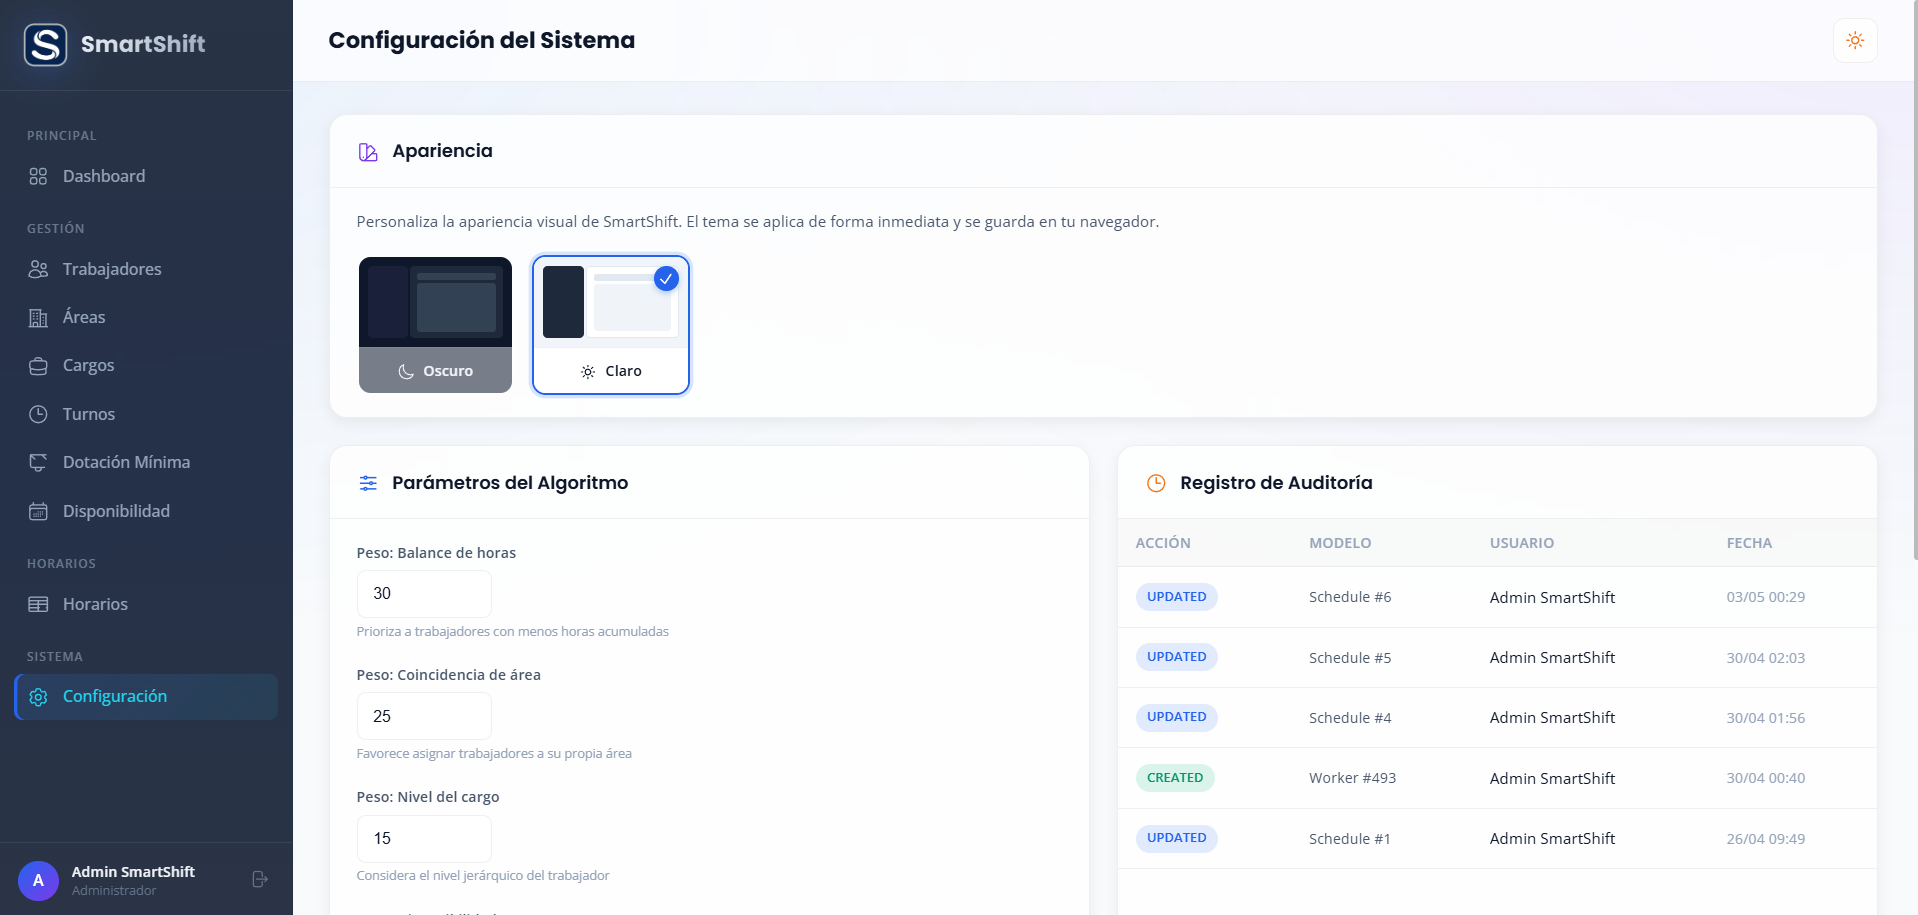The height and width of the screenshot is (915, 1918).
Task: Select Configuración menu item
Action: 147,697
